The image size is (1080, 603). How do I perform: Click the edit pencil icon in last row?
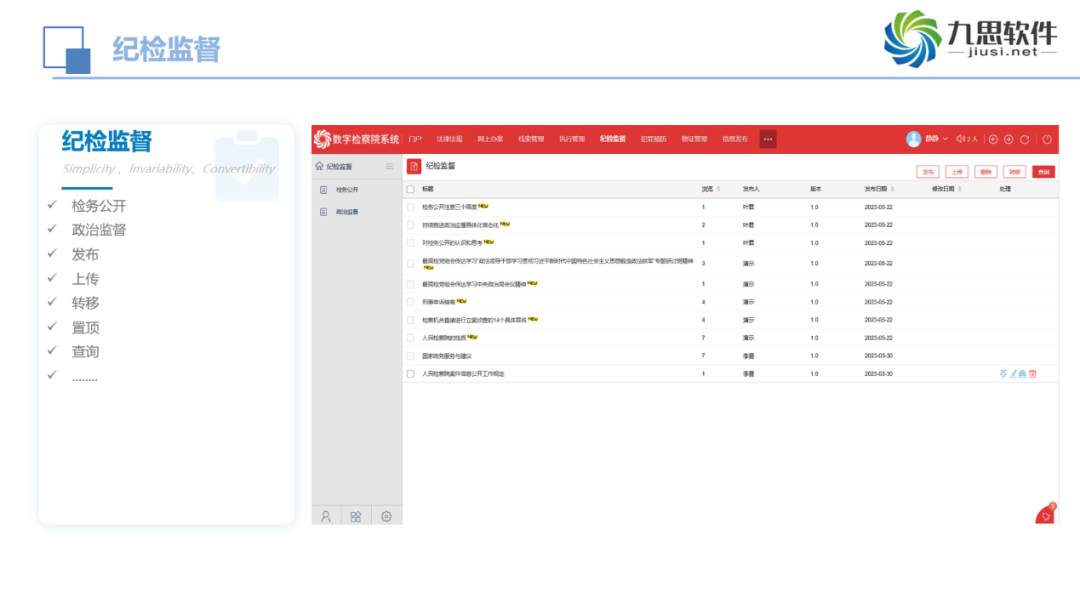tap(1013, 374)
